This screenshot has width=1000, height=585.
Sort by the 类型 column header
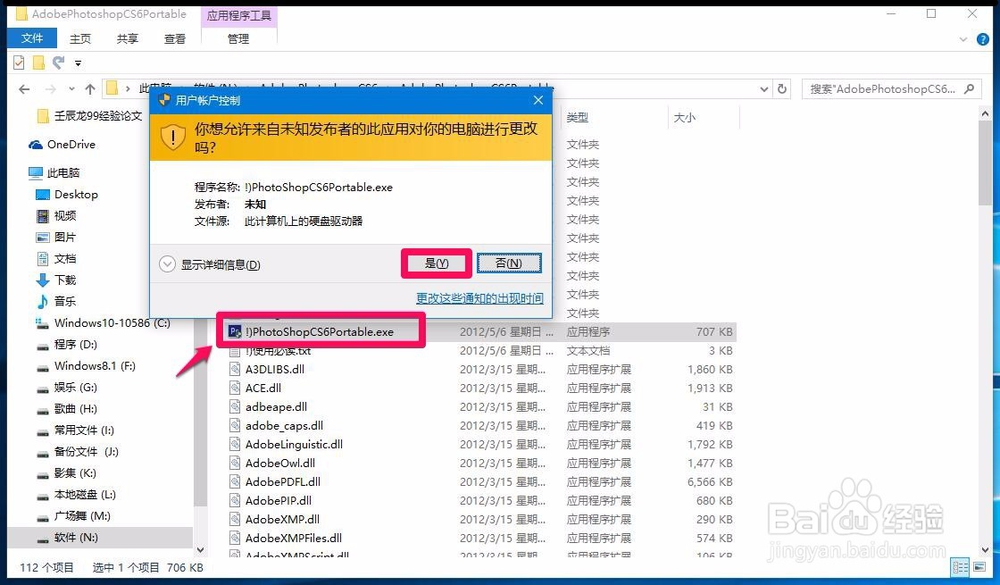[577, 117]
